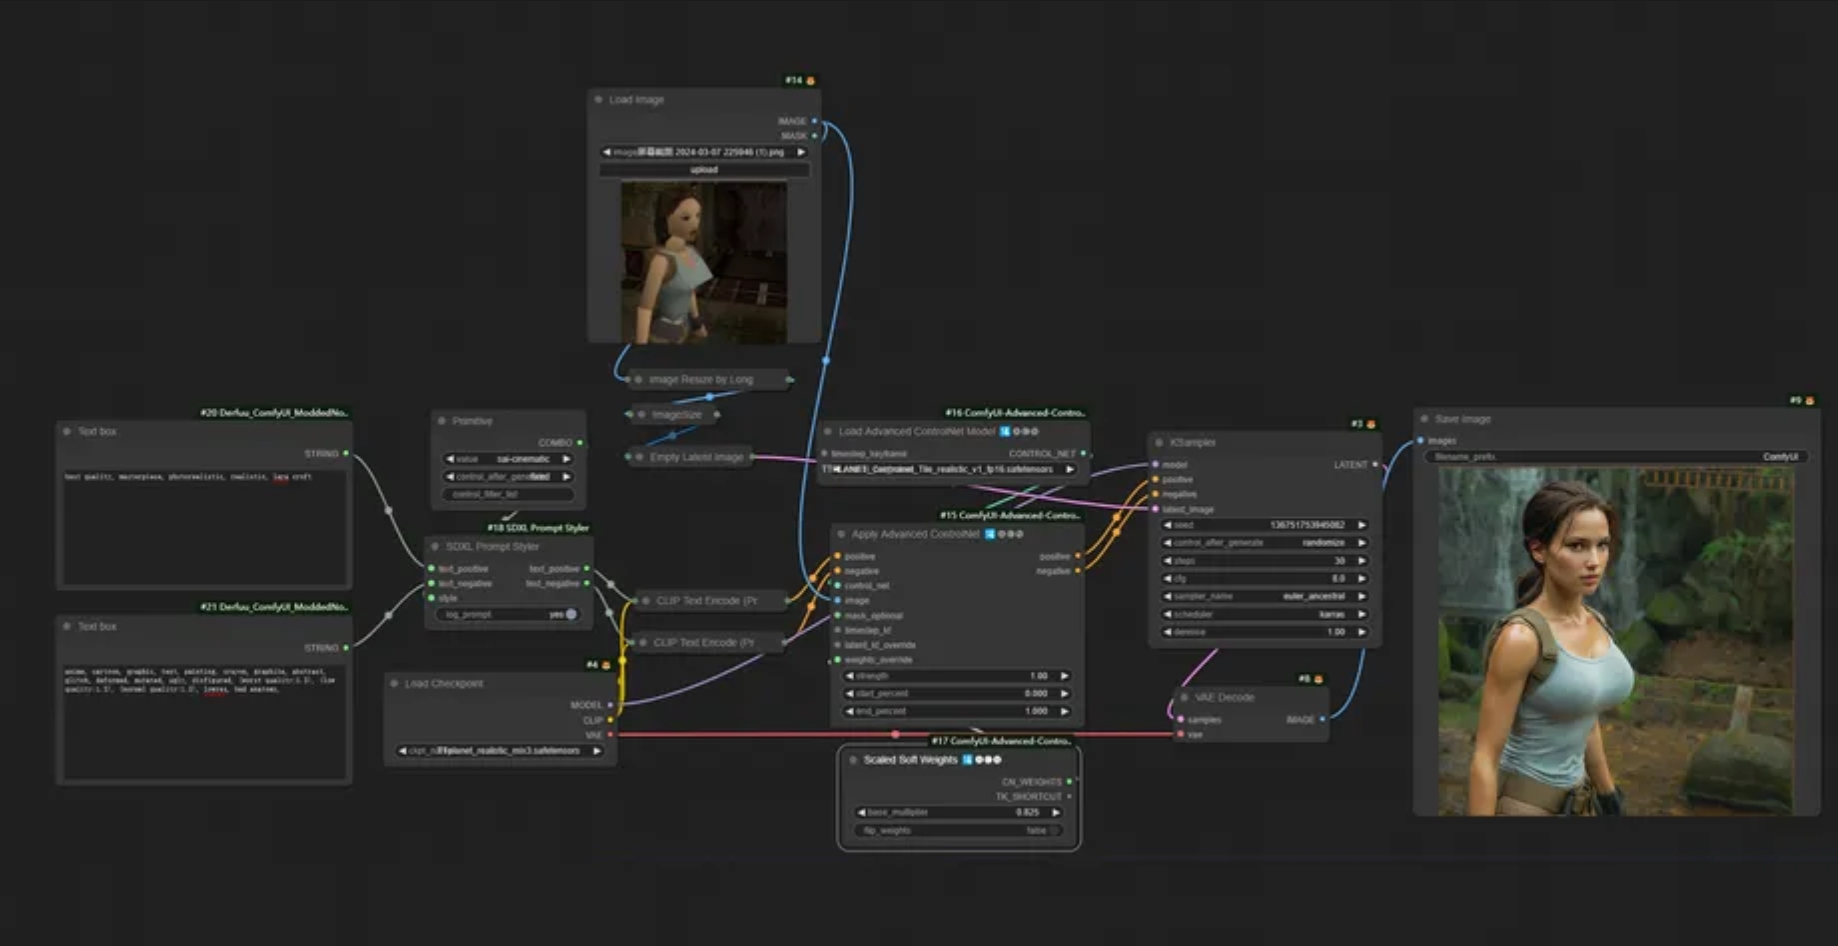Viewport: 1838px width, 946px height.
Task: Click the samples input socket on VAE Decode
Action: pyautogui.click(x=1181, y=720)
